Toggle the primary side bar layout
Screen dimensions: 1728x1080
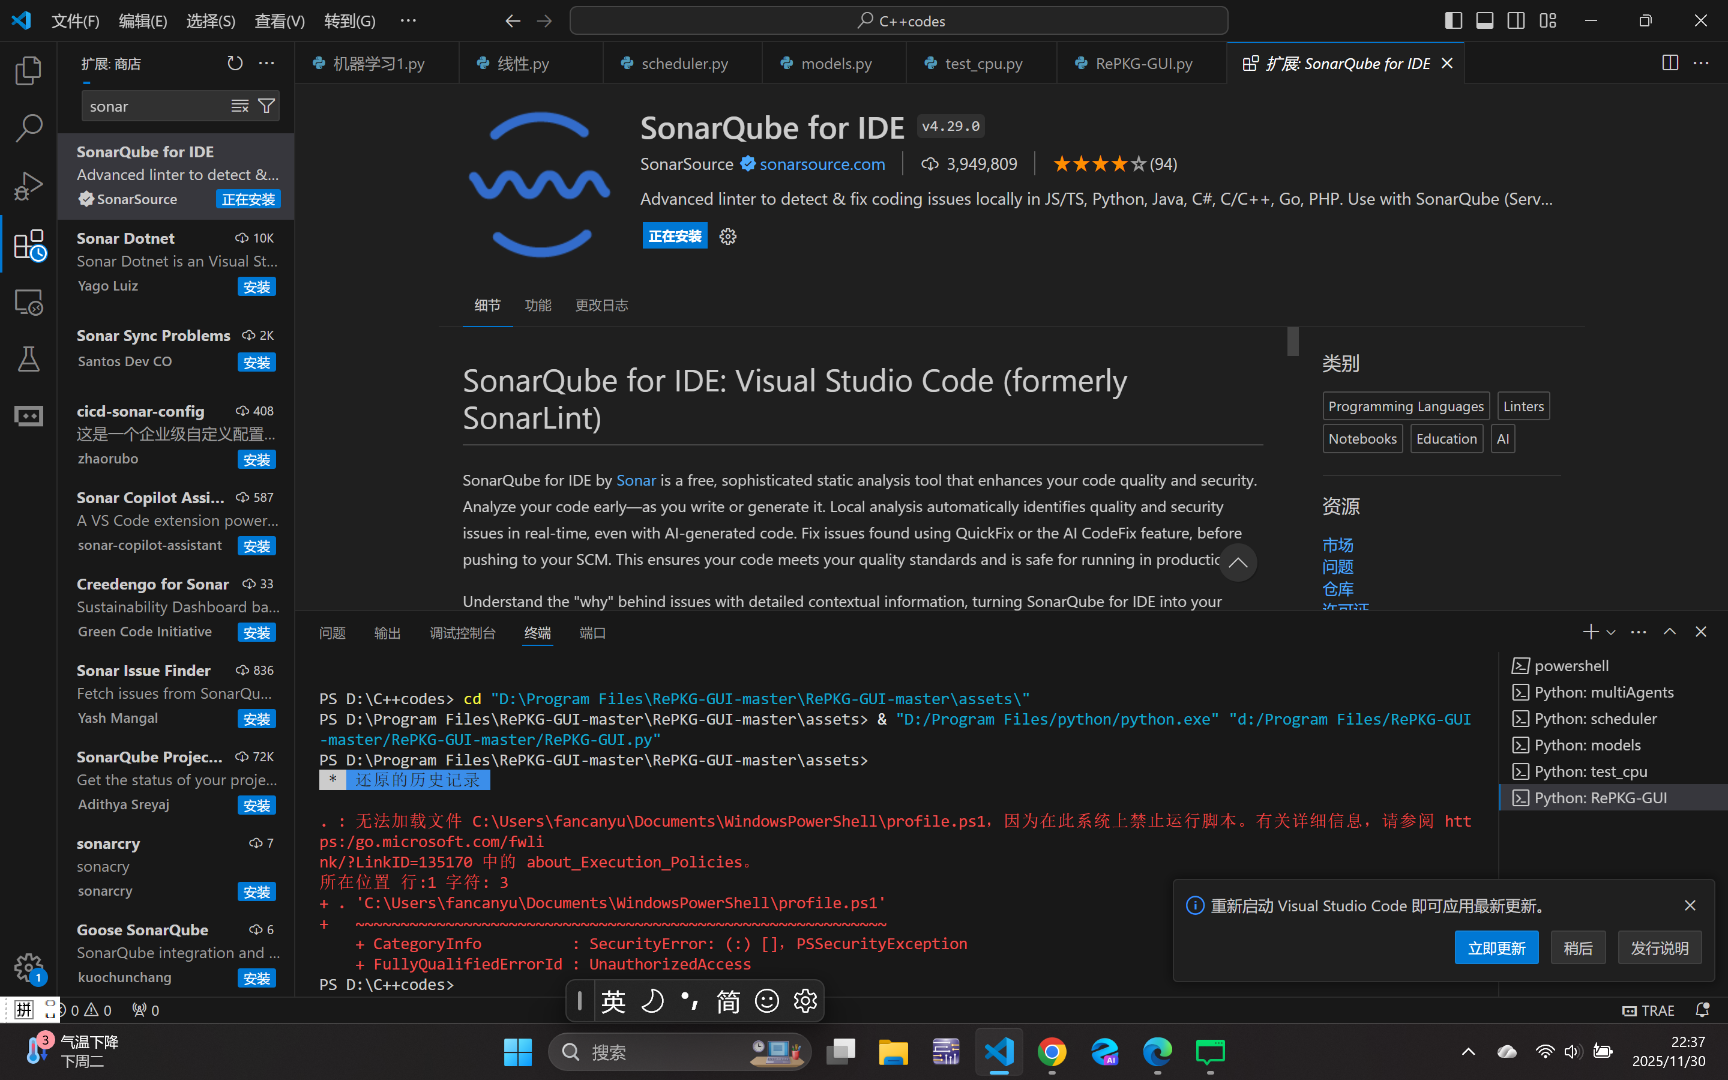tap(1453, 20)
